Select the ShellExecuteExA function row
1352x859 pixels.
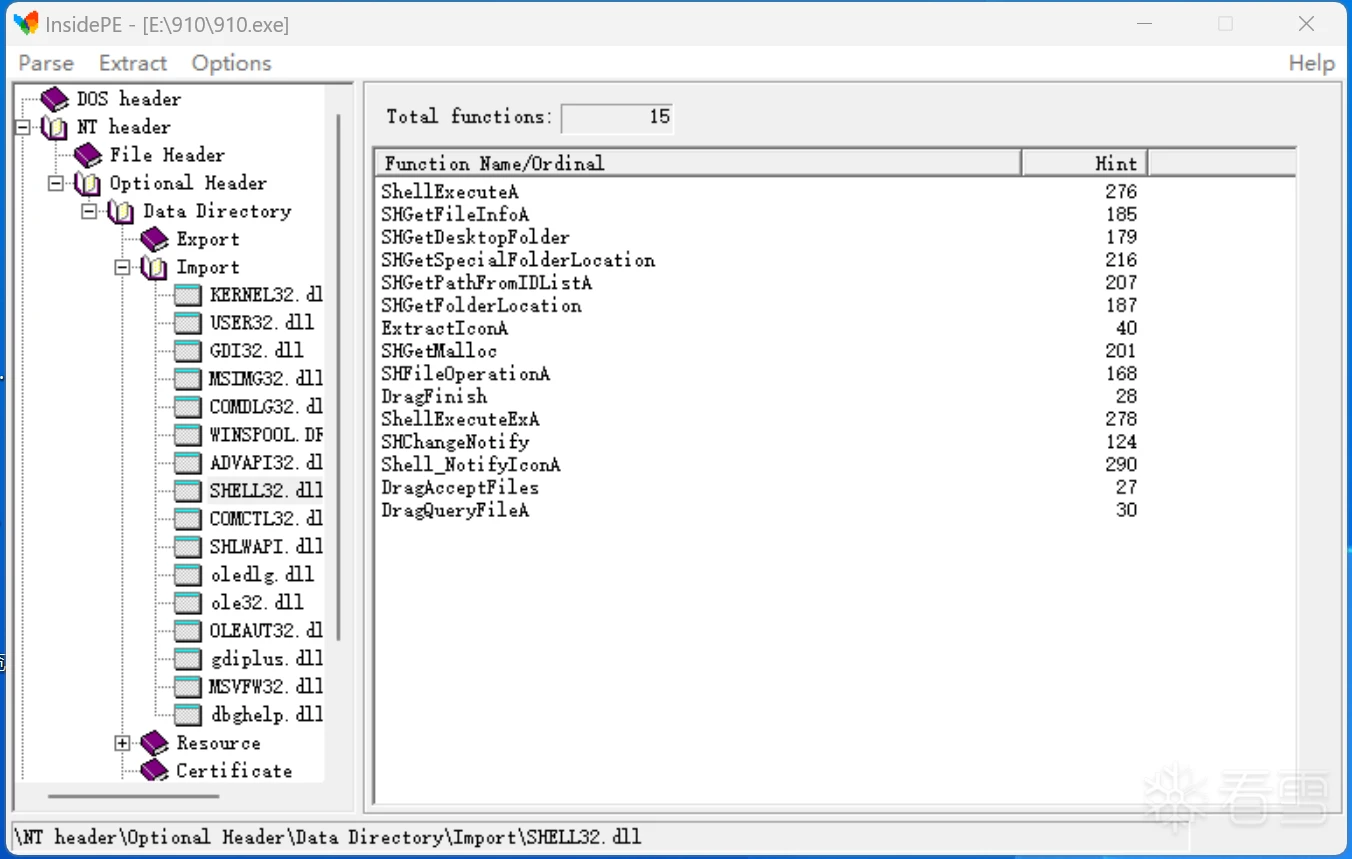pyautogui.click(x=460, y=419)
